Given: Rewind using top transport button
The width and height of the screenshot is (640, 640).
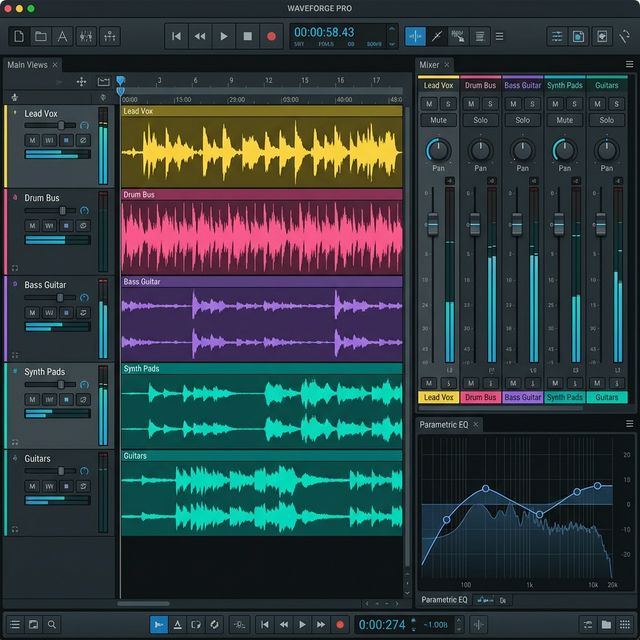Looking at the screenshot, I should (200, 36).
